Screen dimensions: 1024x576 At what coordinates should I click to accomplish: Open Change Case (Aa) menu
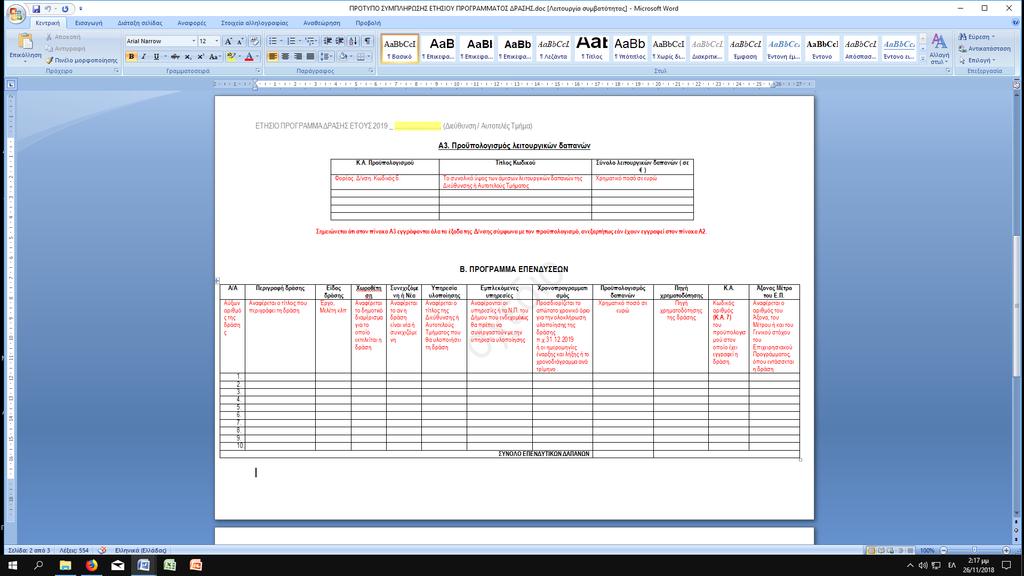214,57
